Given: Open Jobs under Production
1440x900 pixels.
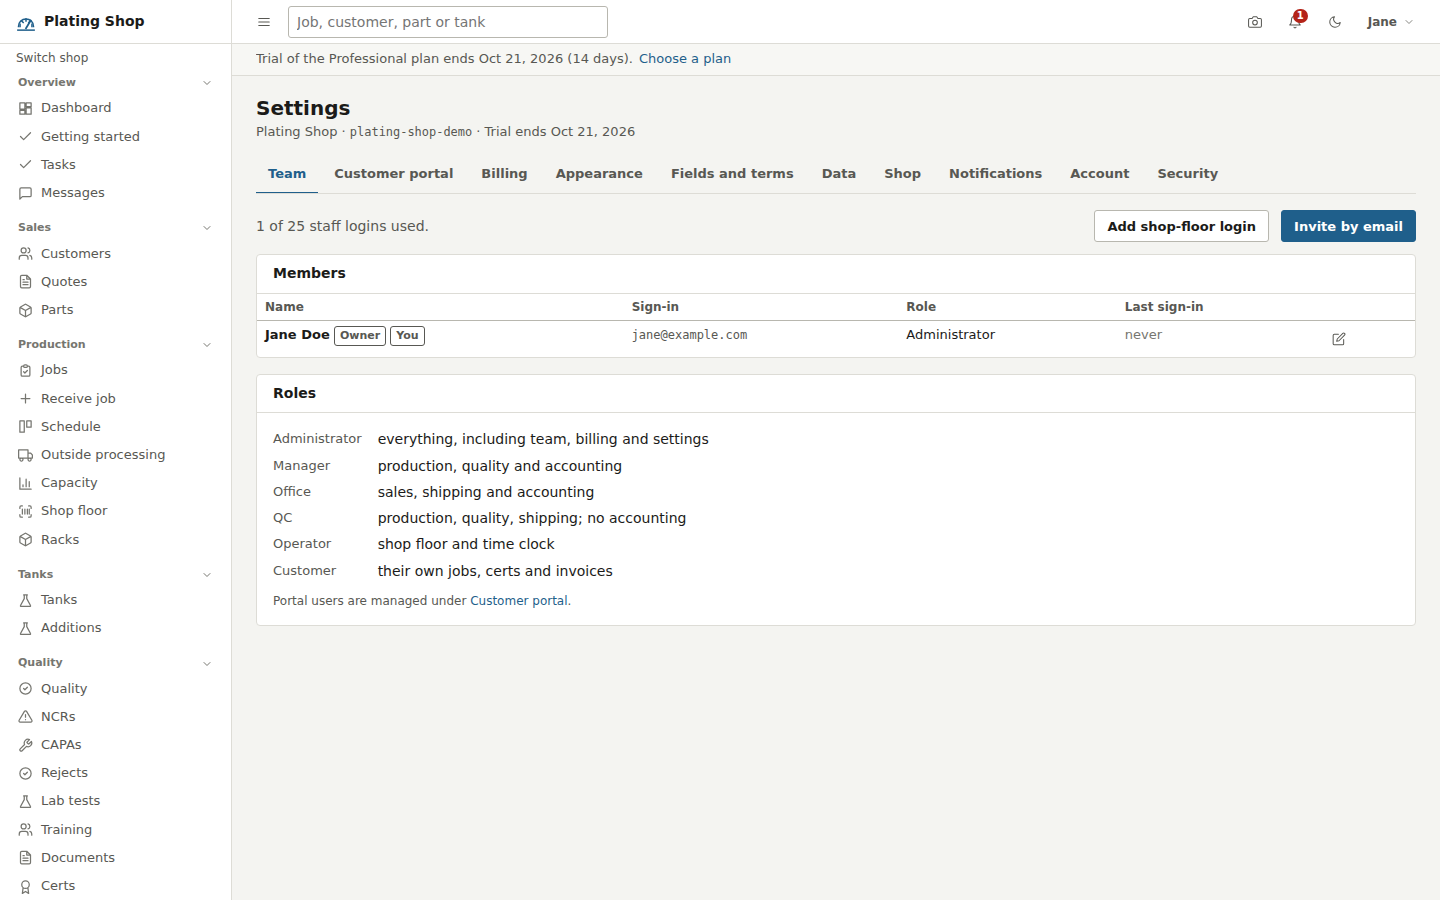Looking at the screenshot, I should point(116,370).
